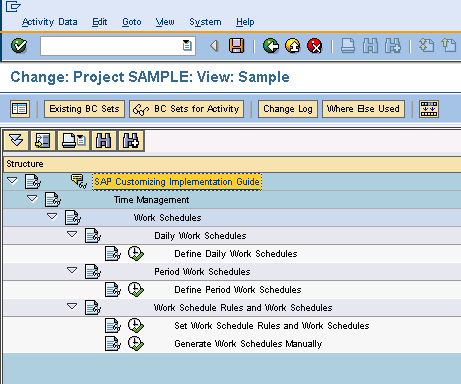Execute the Define Daily Work Schedules activity clock icon

[136, 254]
